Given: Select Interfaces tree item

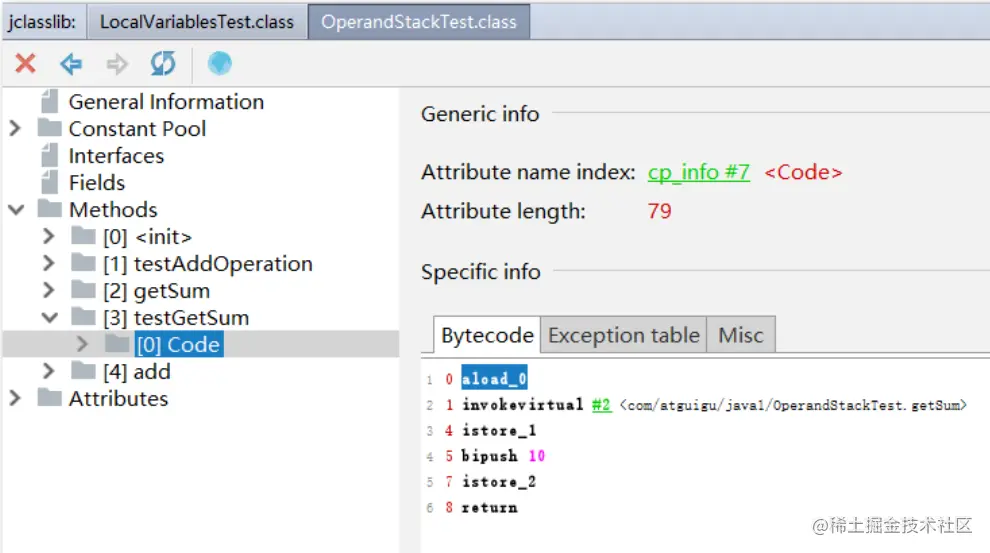Looking at the screenshot, I should (x=116, y=156).
